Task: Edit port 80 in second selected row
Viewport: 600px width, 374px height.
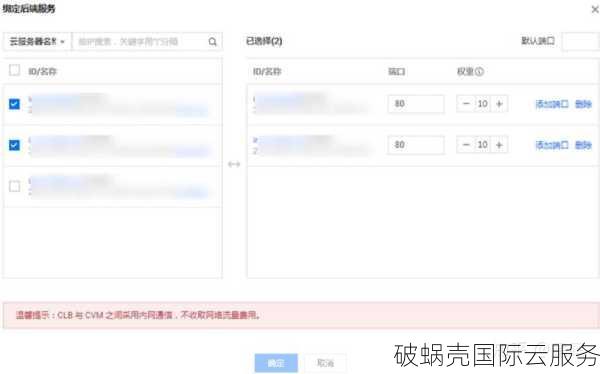Action: coord(416,145)
